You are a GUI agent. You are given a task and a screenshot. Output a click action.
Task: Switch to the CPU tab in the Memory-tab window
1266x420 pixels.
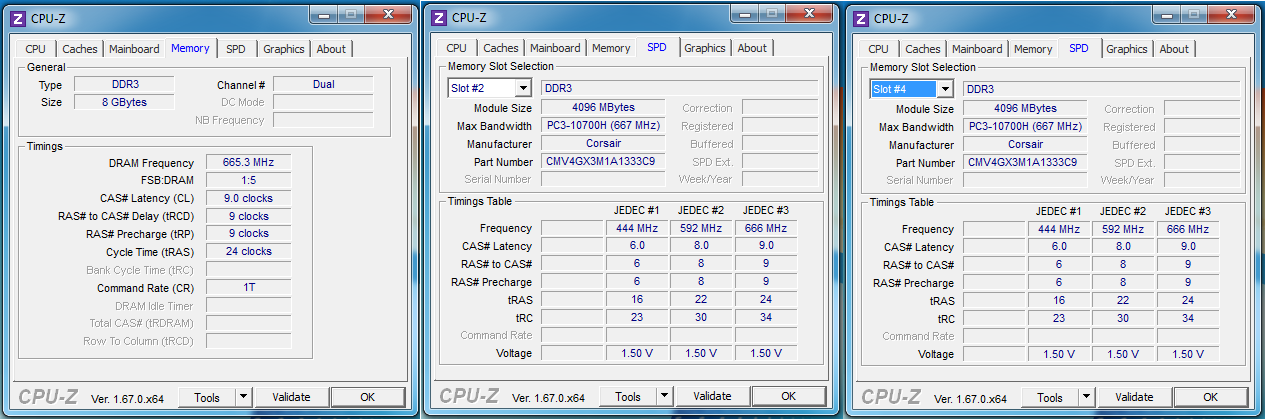35,49
